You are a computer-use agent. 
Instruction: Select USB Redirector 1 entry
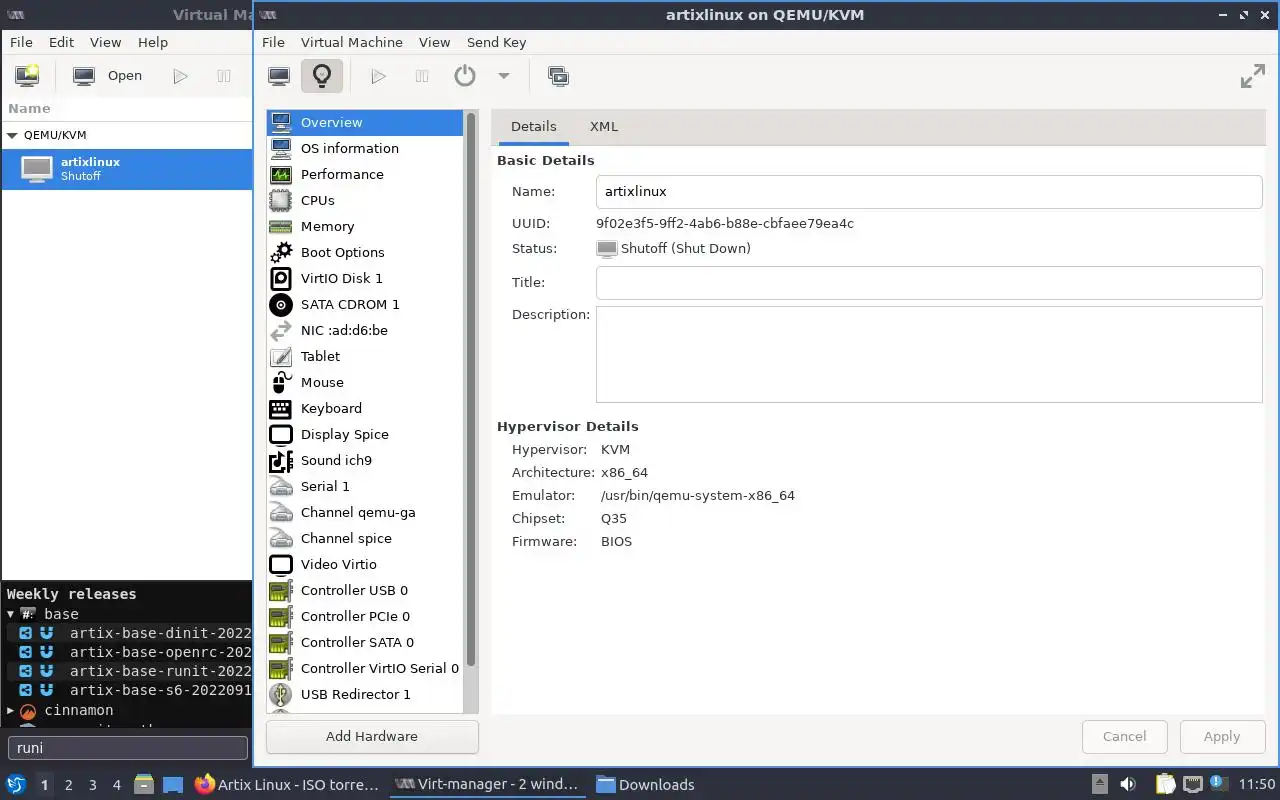pyautogui.click(x=365, y=694)
